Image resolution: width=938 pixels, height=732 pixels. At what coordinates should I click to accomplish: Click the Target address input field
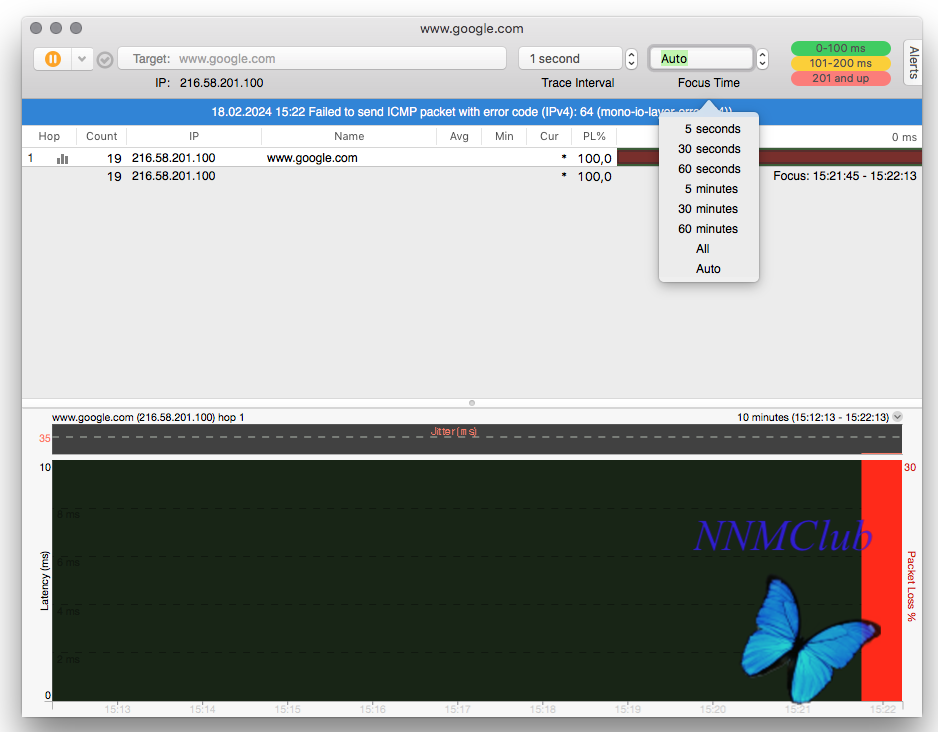tap(312, 59)
